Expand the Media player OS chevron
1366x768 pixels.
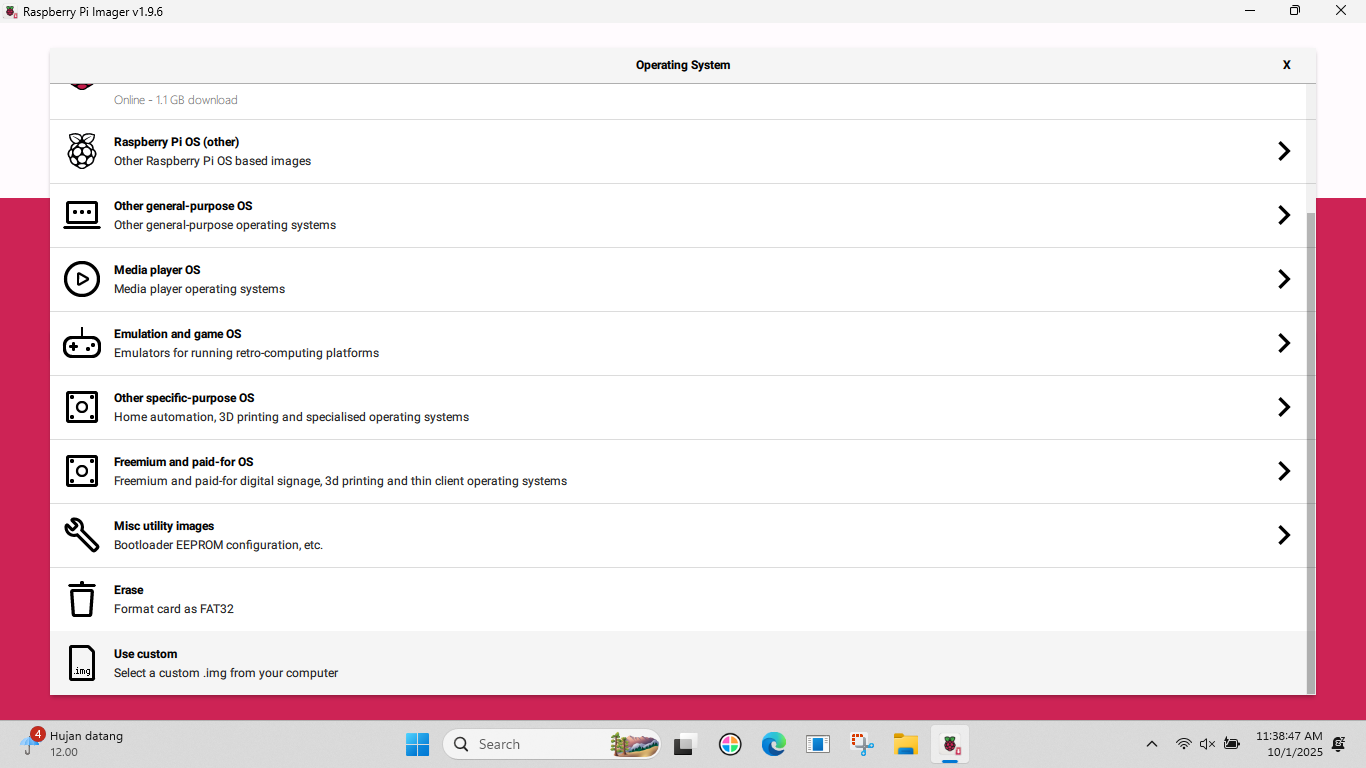pyautogui.click(x=1284, y=279)
